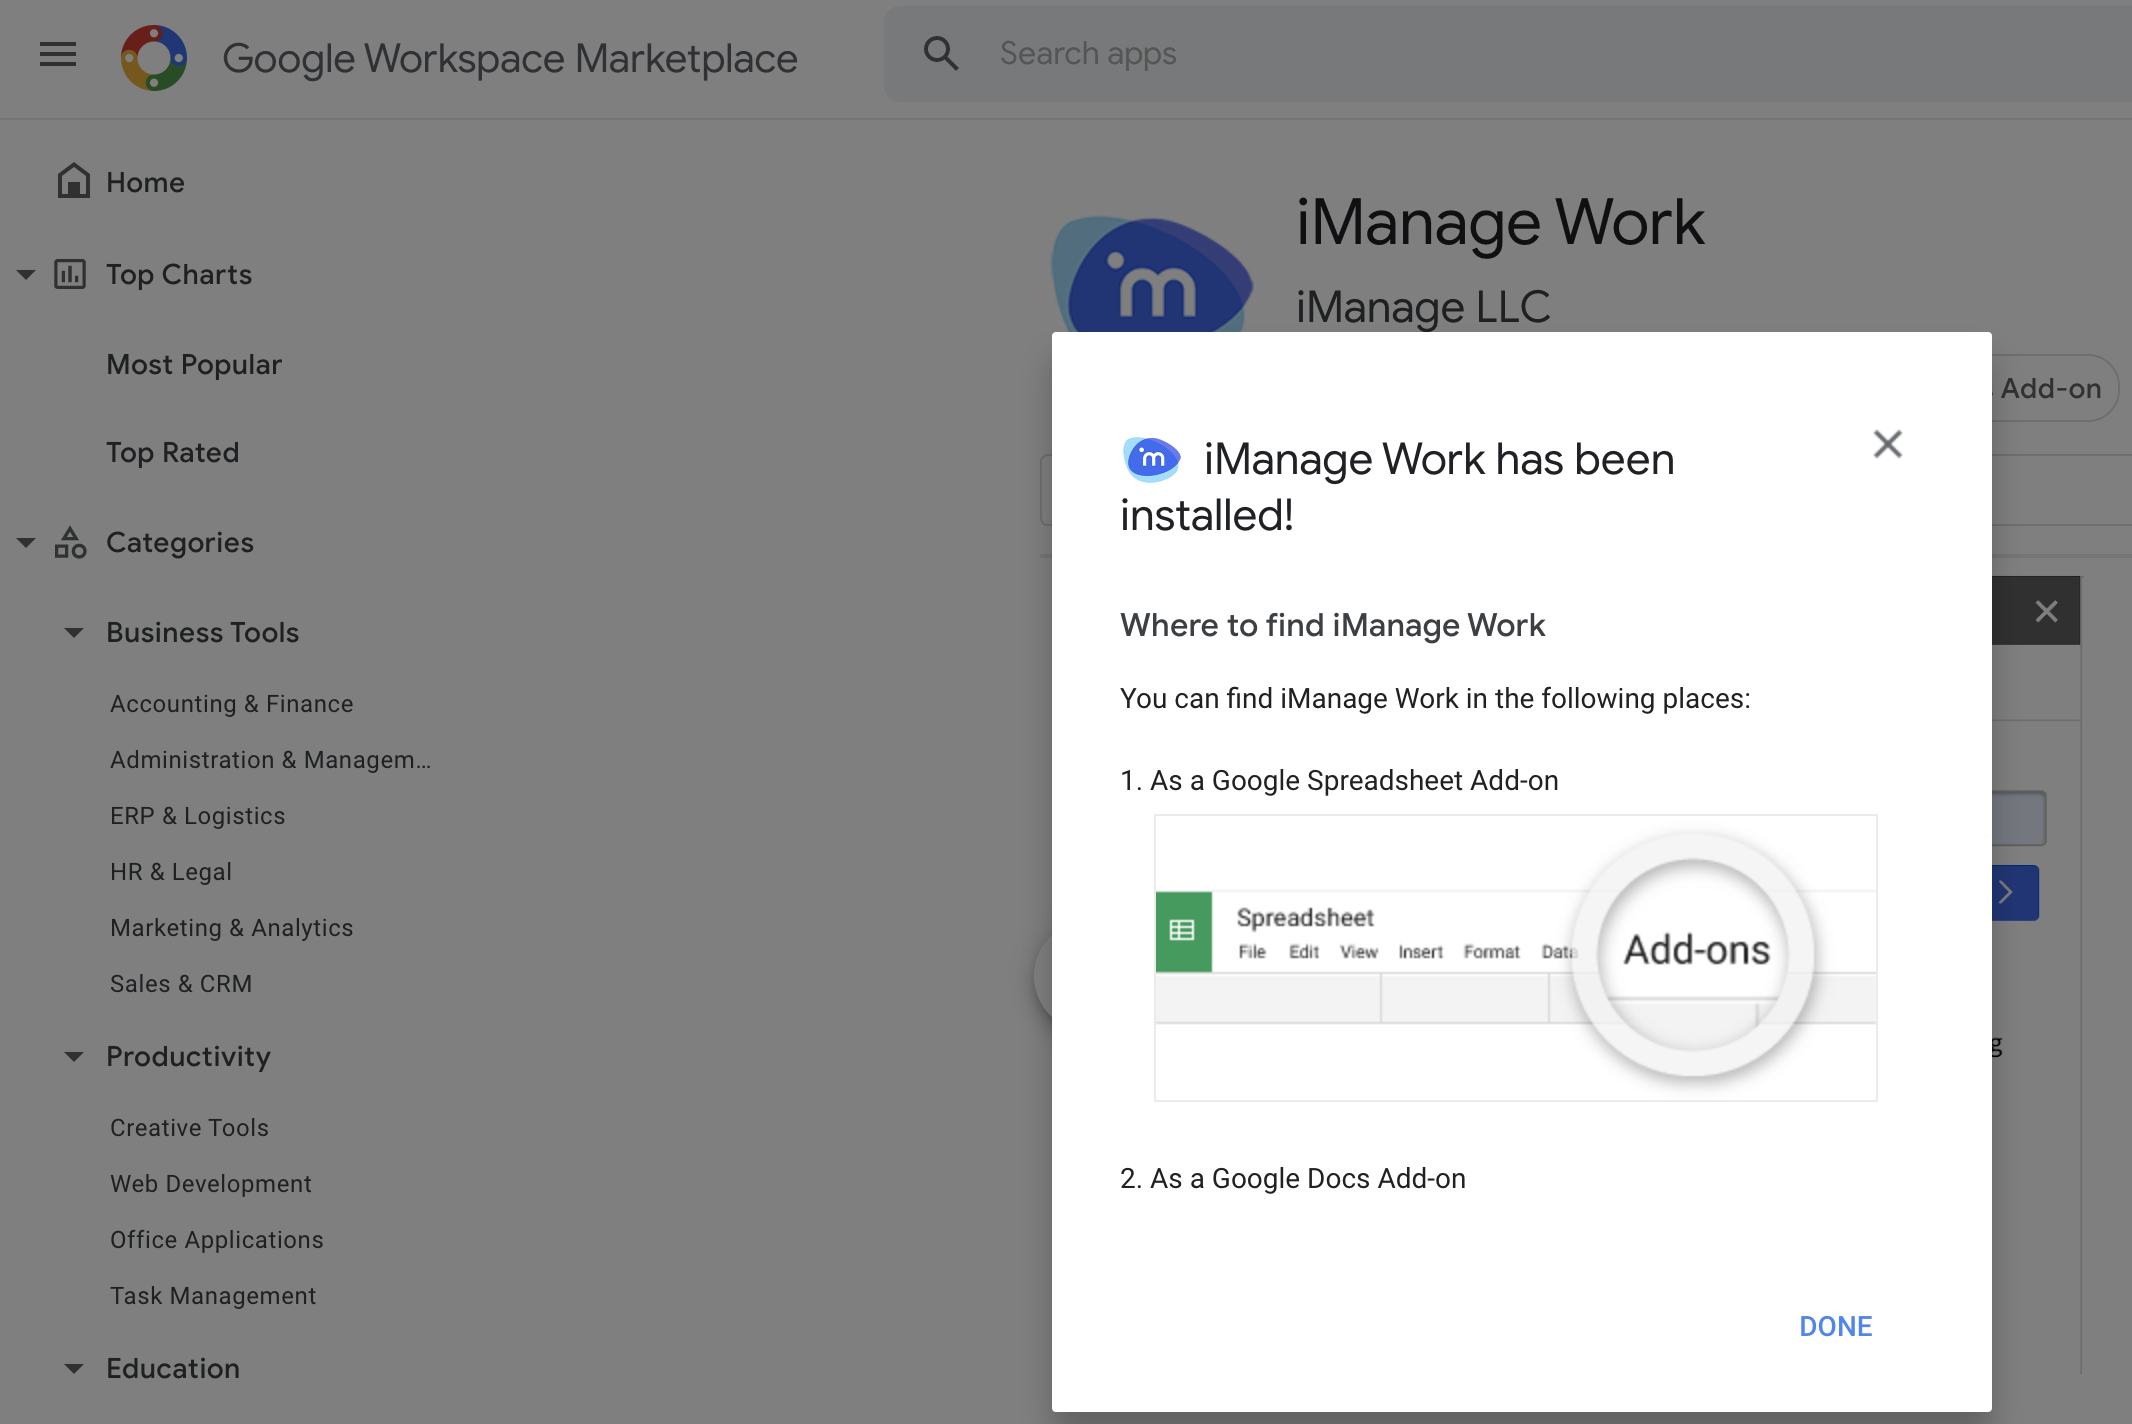Open the hamburger main menu
Screen dimensions: 2132x1424
pyautogui.click(x=58, y=54)
